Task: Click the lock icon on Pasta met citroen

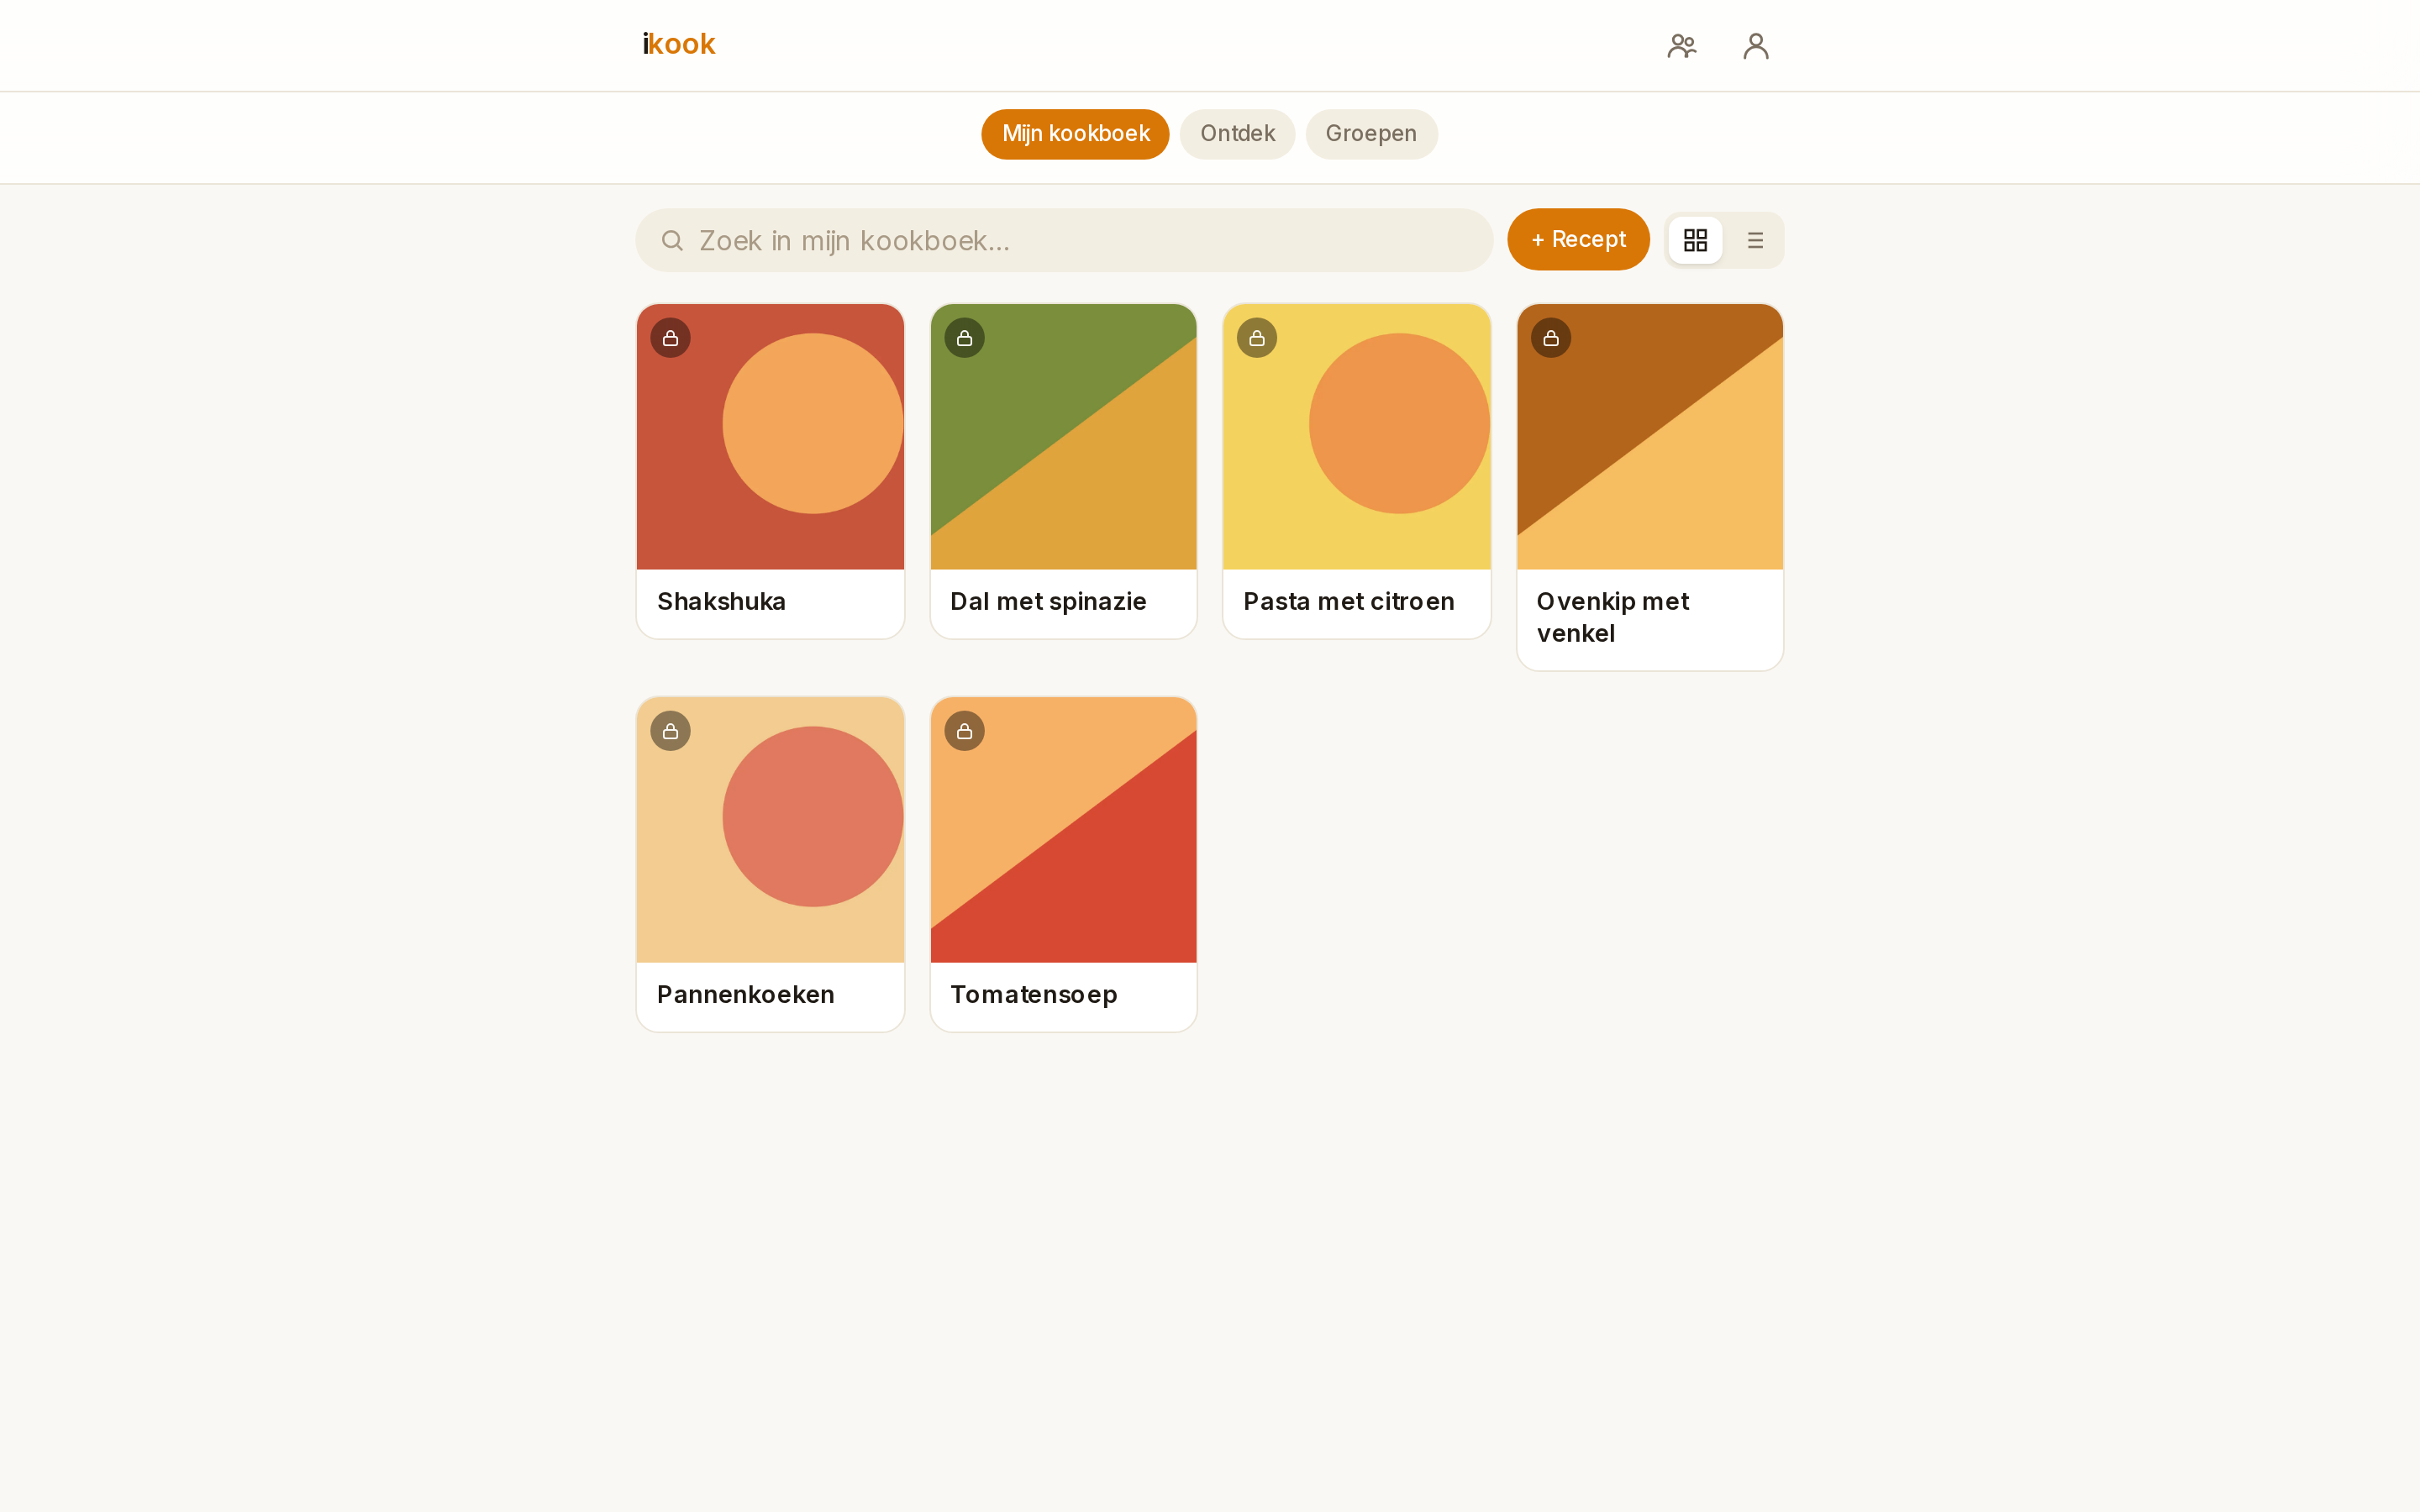Action: 1257,338
